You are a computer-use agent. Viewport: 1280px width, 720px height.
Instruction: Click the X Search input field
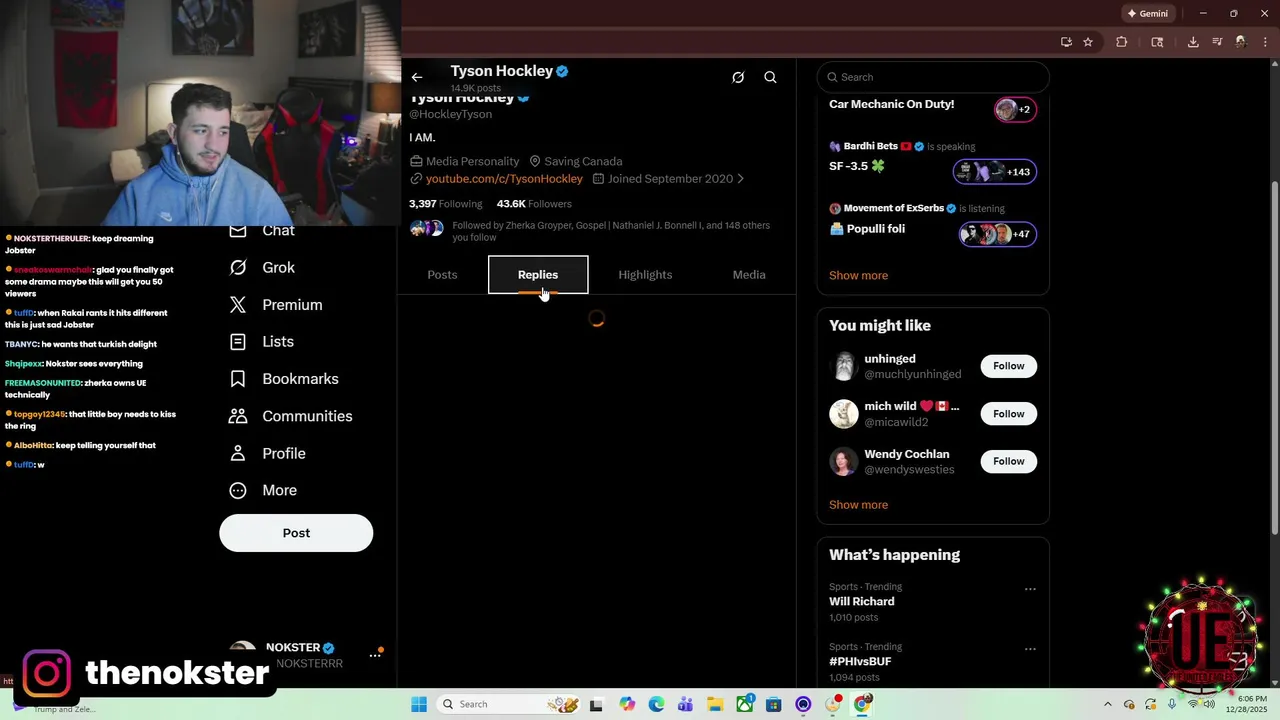933,77
